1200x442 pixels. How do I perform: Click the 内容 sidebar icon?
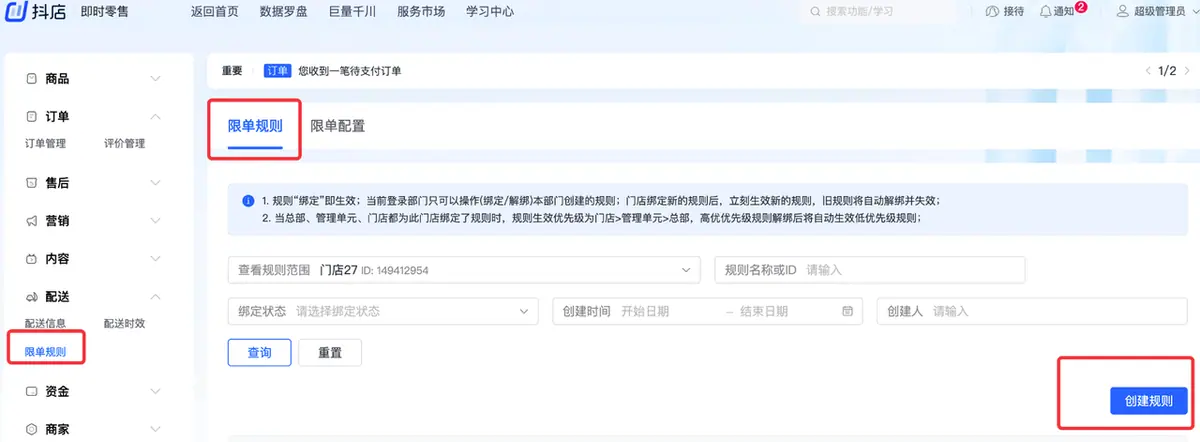pos(32,258)
